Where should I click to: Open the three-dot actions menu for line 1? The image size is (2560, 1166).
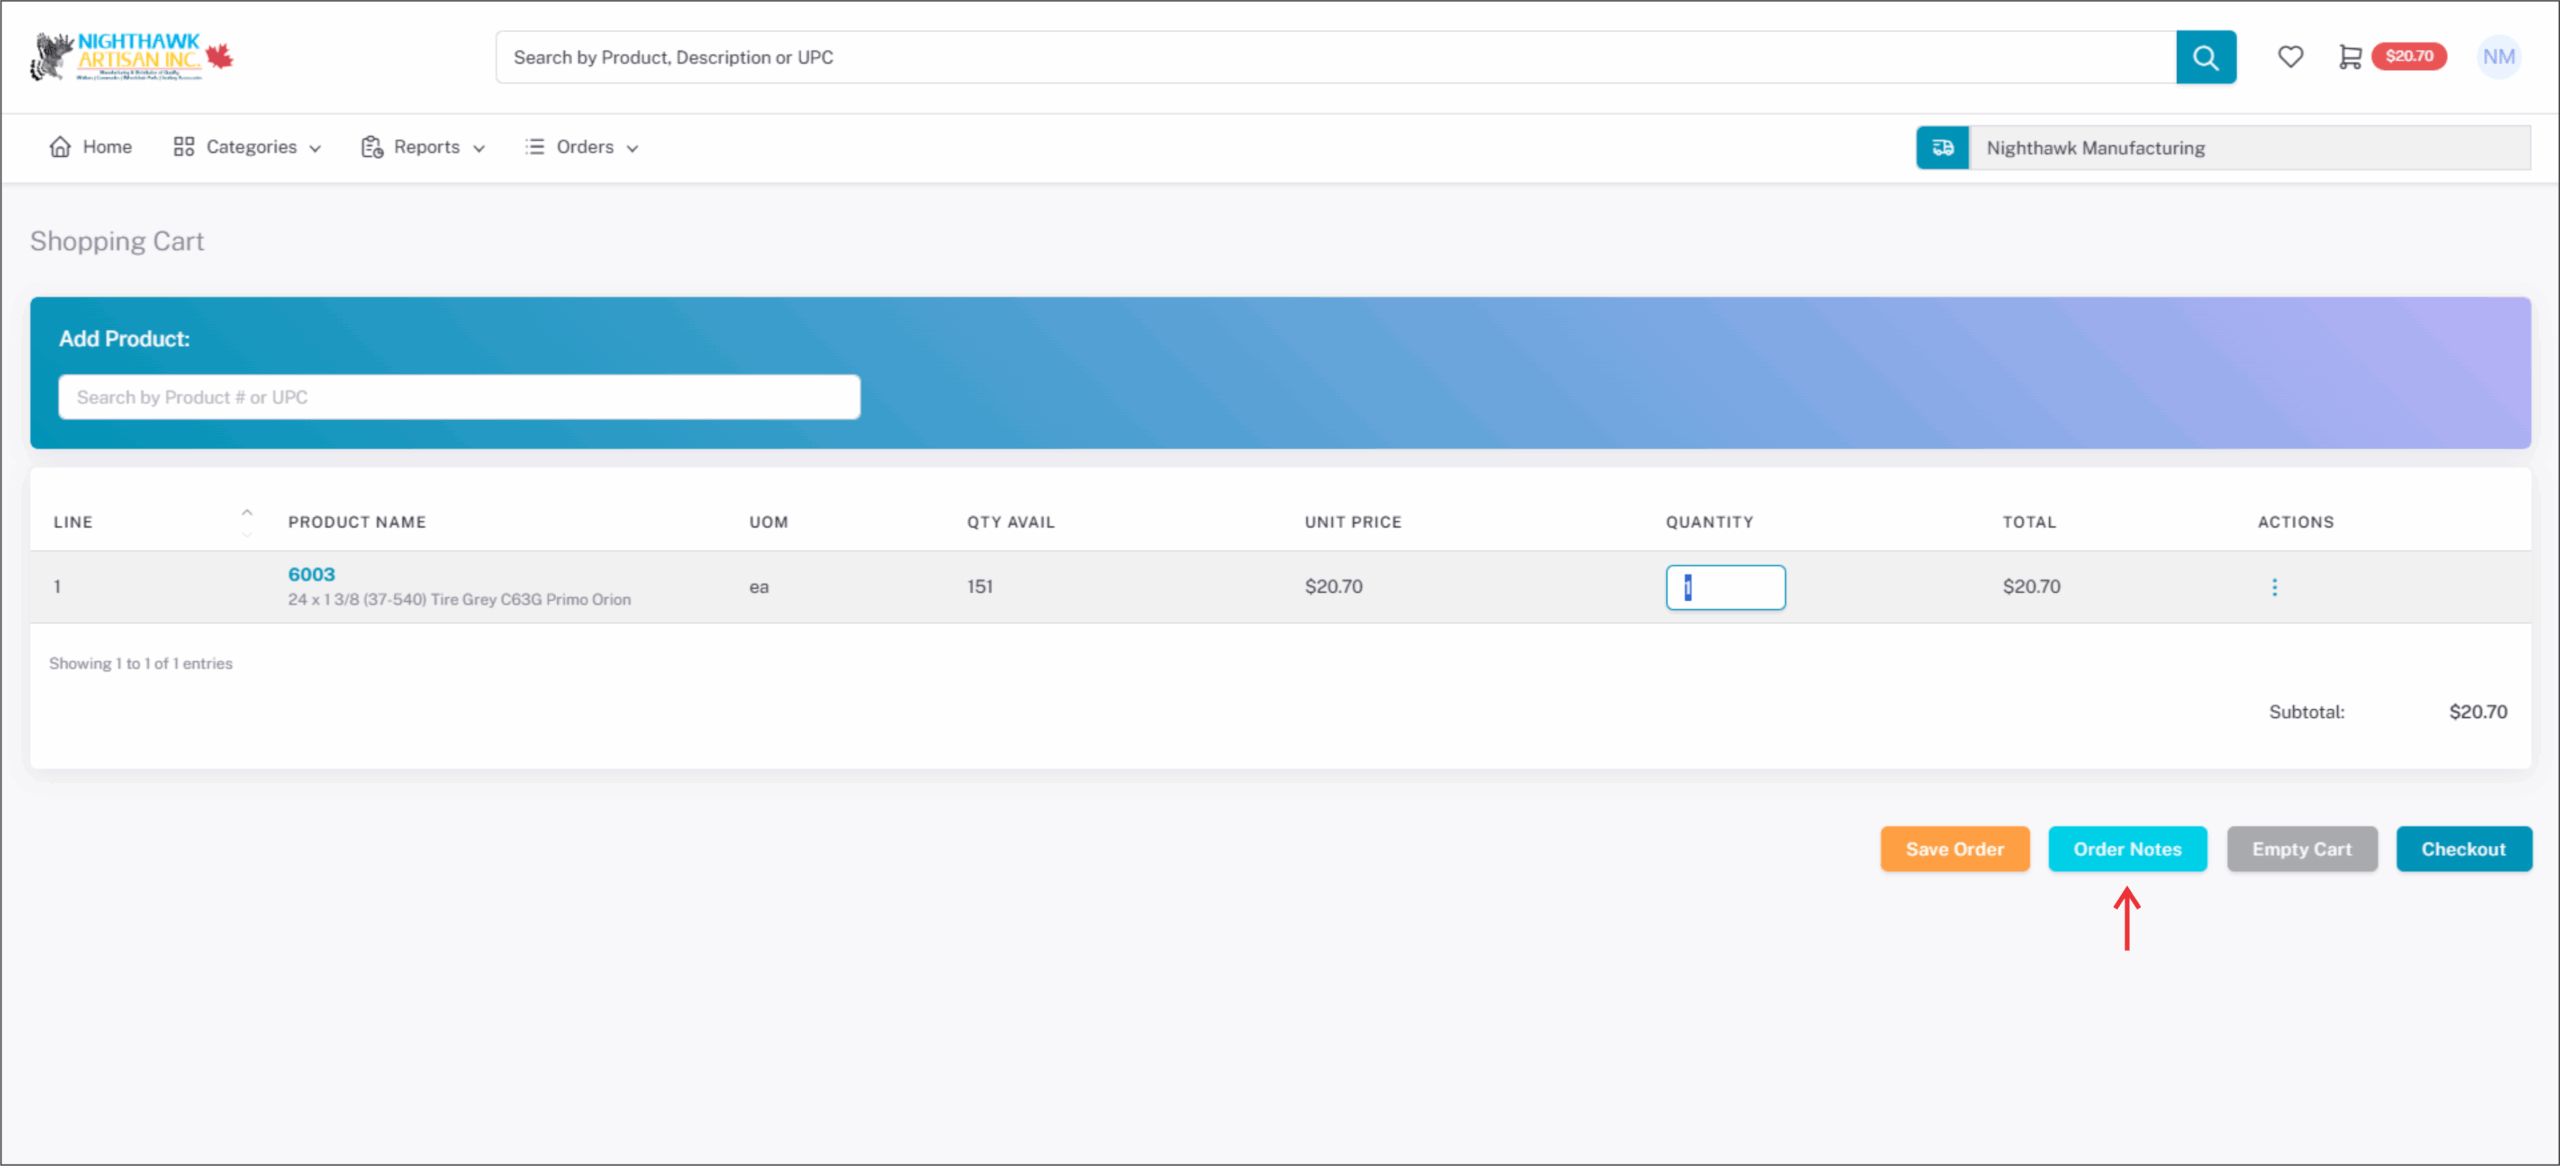coord(2274,587)
